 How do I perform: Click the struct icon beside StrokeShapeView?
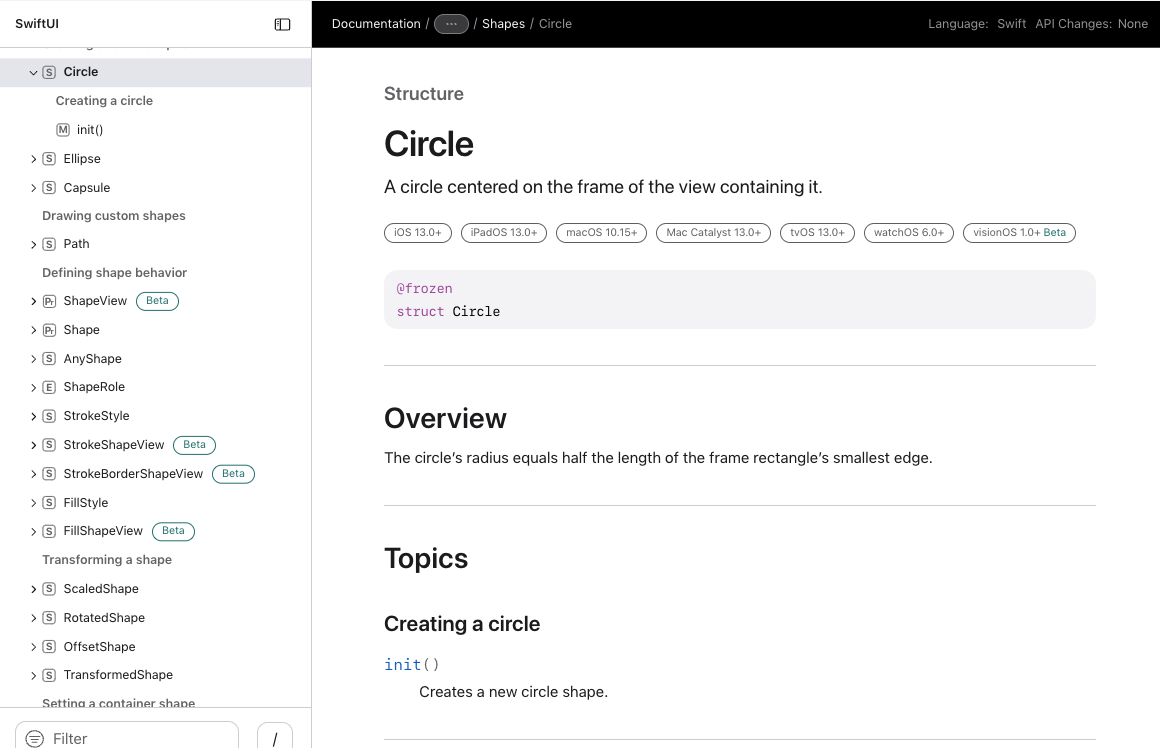click(x=49, y=445)
